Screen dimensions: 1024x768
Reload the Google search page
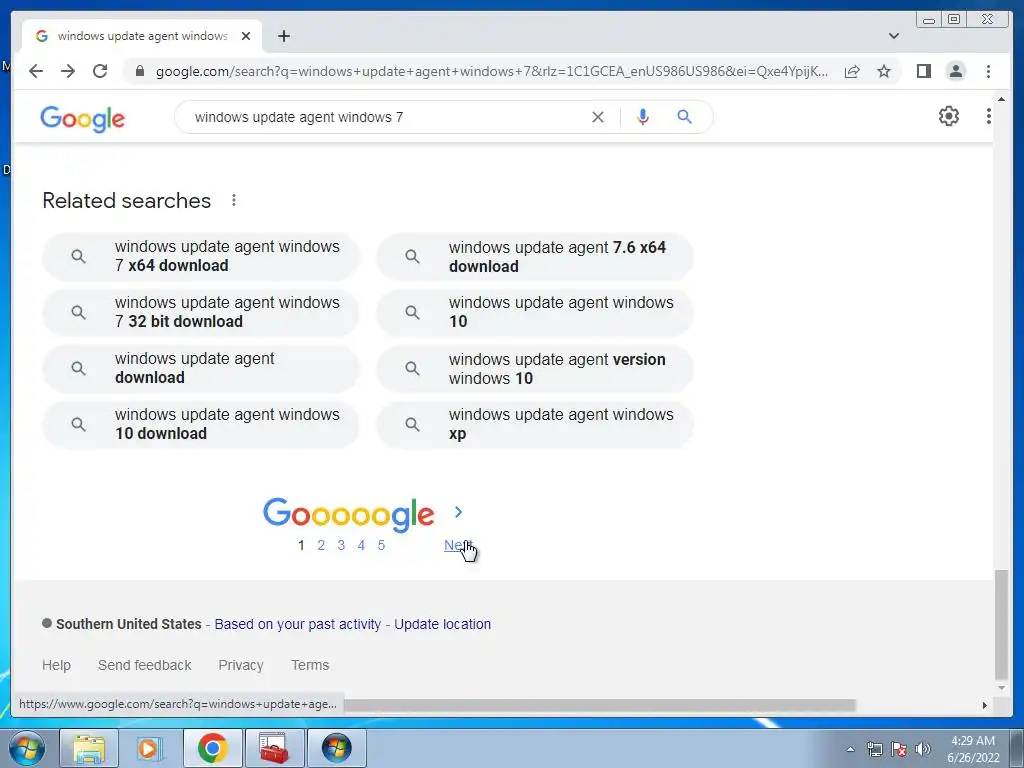(100, 71)
